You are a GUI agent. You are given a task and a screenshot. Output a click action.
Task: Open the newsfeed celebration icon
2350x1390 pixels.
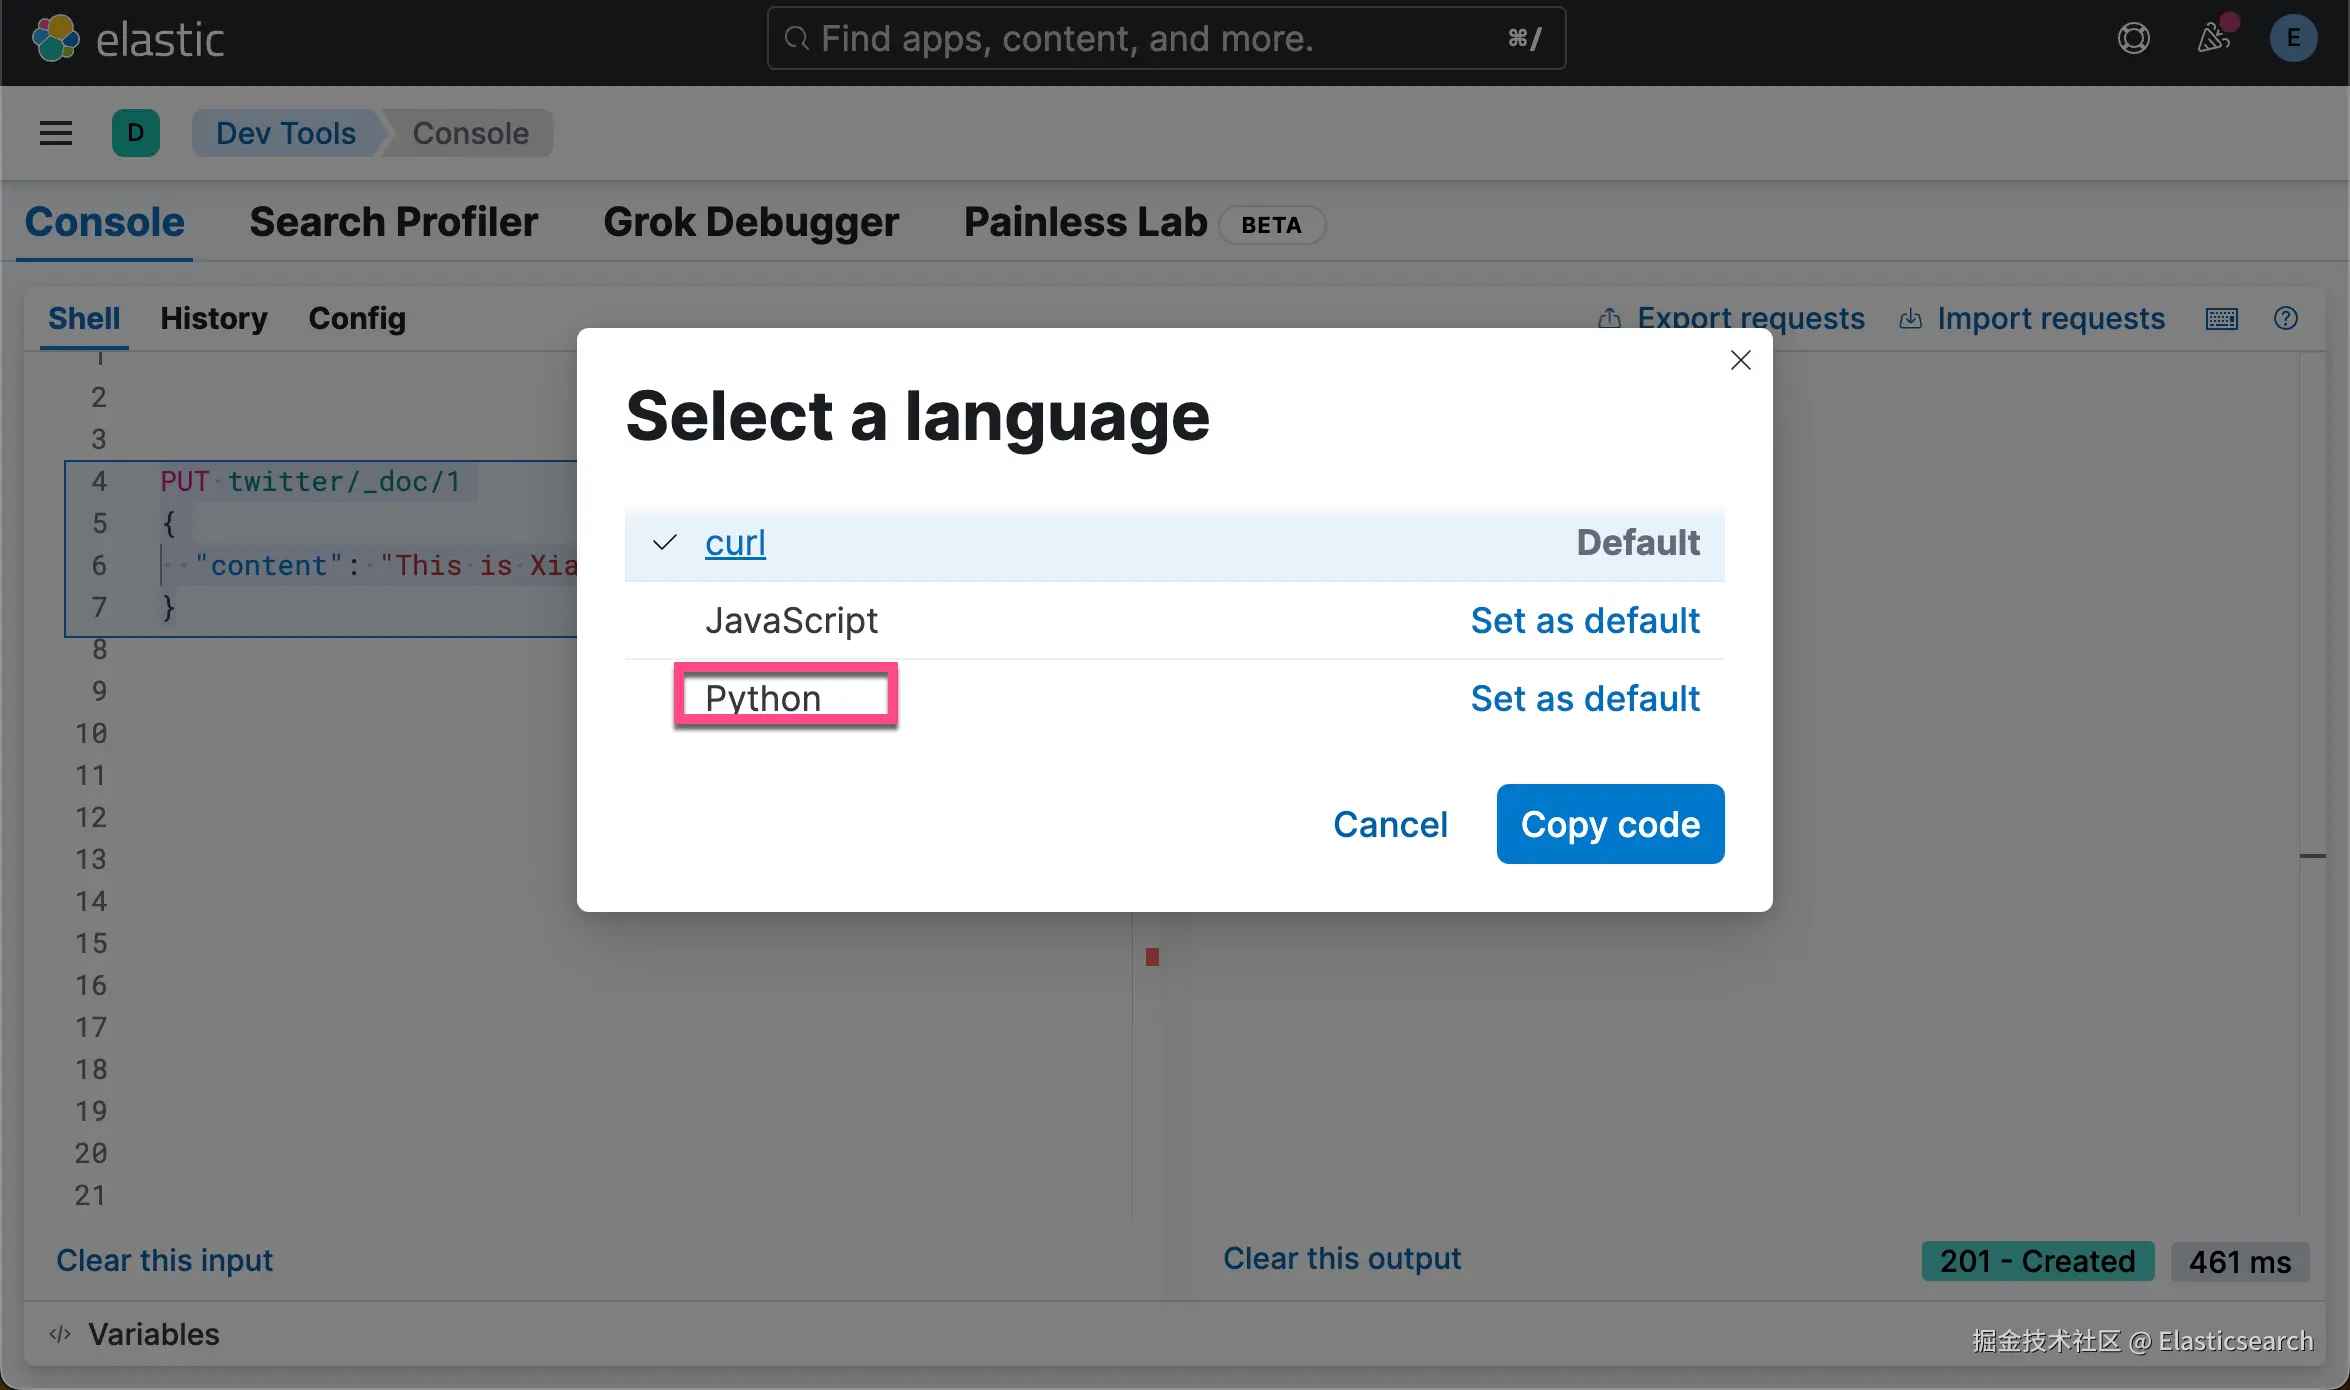point(2213,39)
